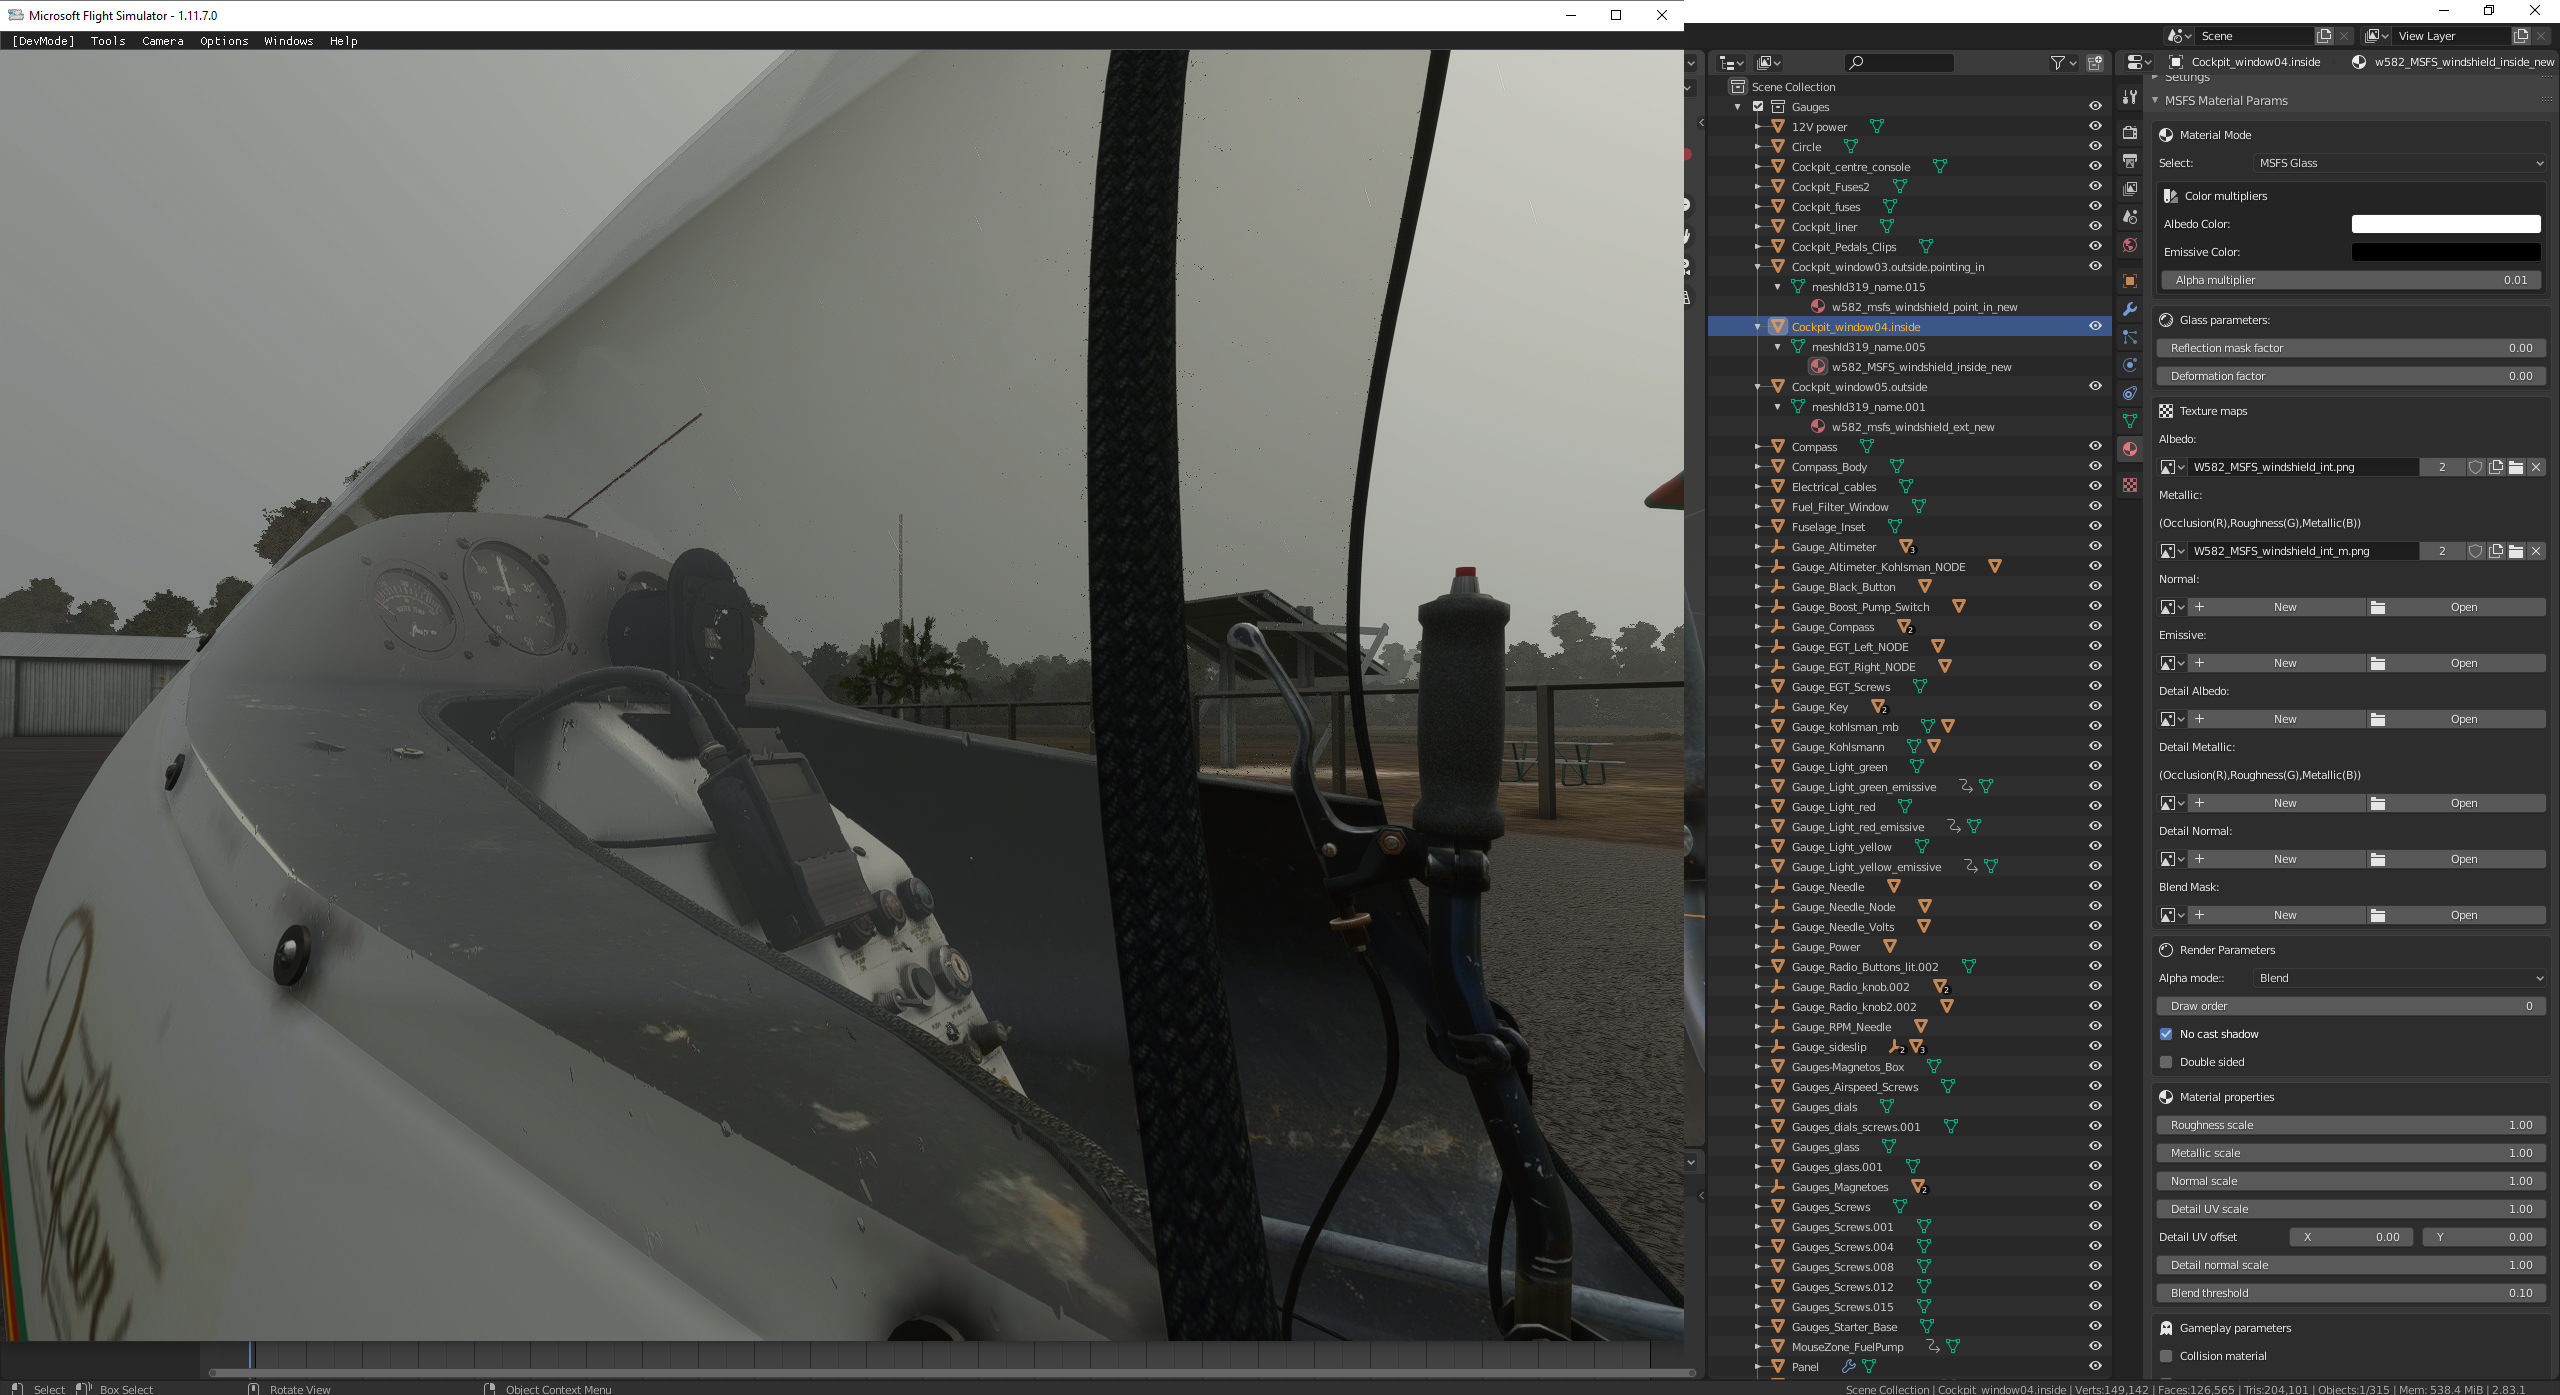This screenshot has width=2560, height=1395.
Task: Toggle visibility of Gauge_Altimeter
Action: [2095, 547]
